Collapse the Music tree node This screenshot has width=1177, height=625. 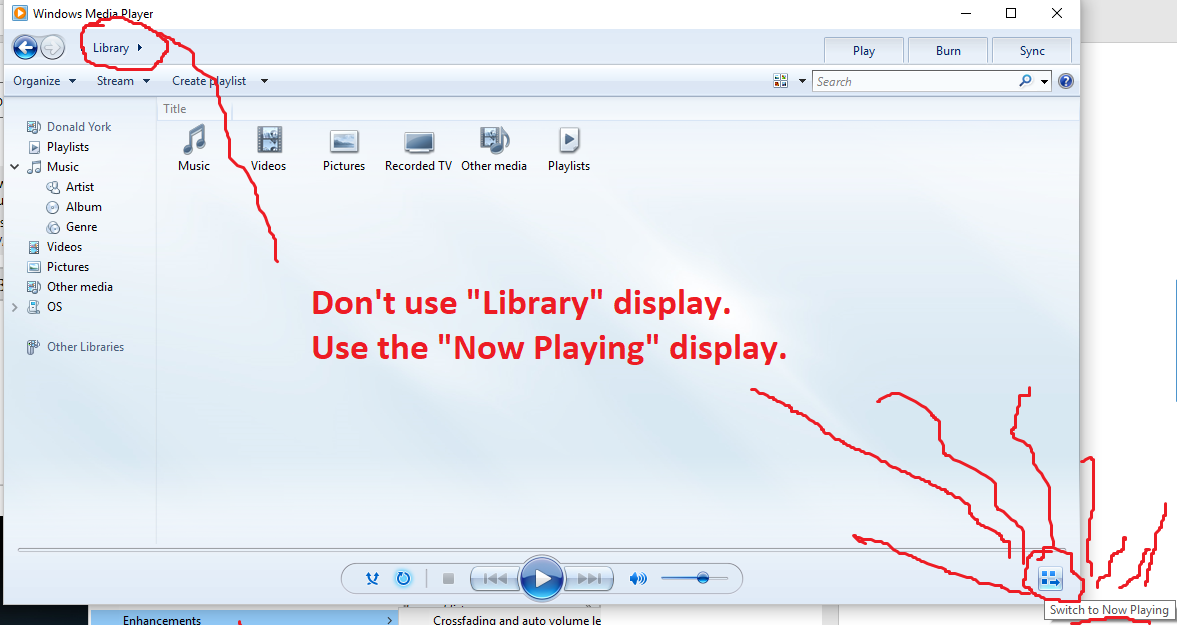pos(14,167)
